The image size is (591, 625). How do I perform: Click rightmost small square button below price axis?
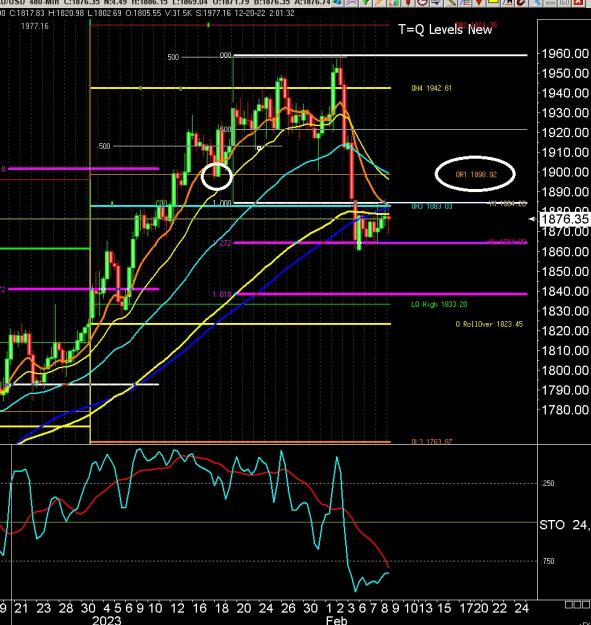[587, 605]
